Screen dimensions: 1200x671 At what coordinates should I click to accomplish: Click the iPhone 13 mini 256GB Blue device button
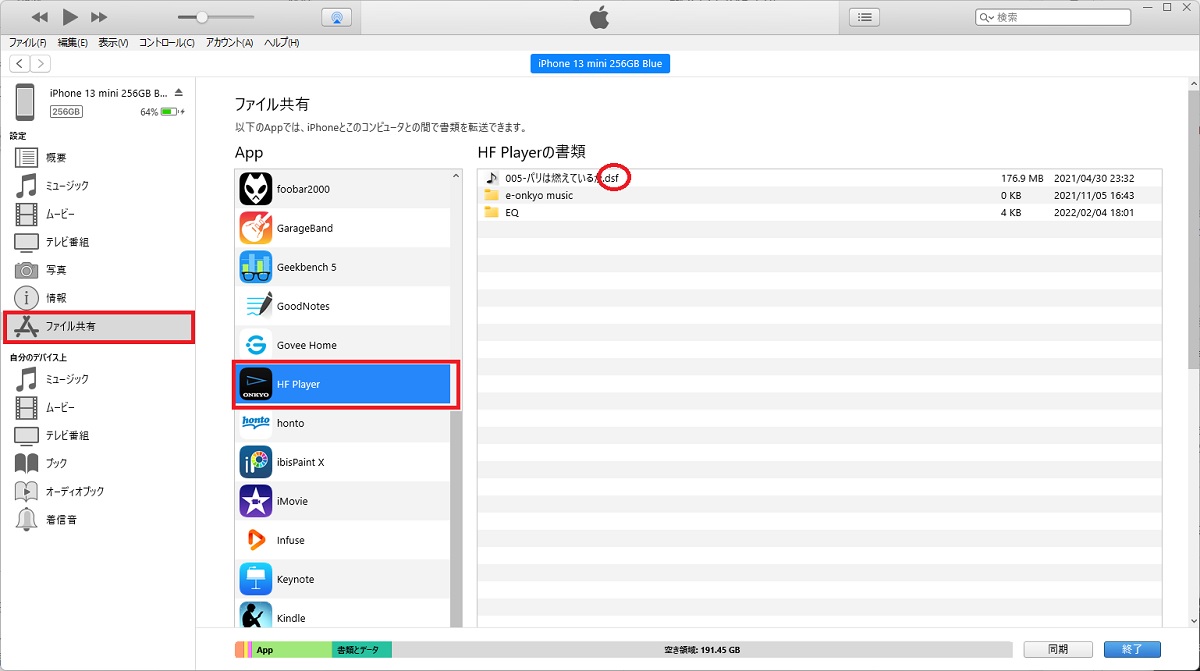click(600, 64)
